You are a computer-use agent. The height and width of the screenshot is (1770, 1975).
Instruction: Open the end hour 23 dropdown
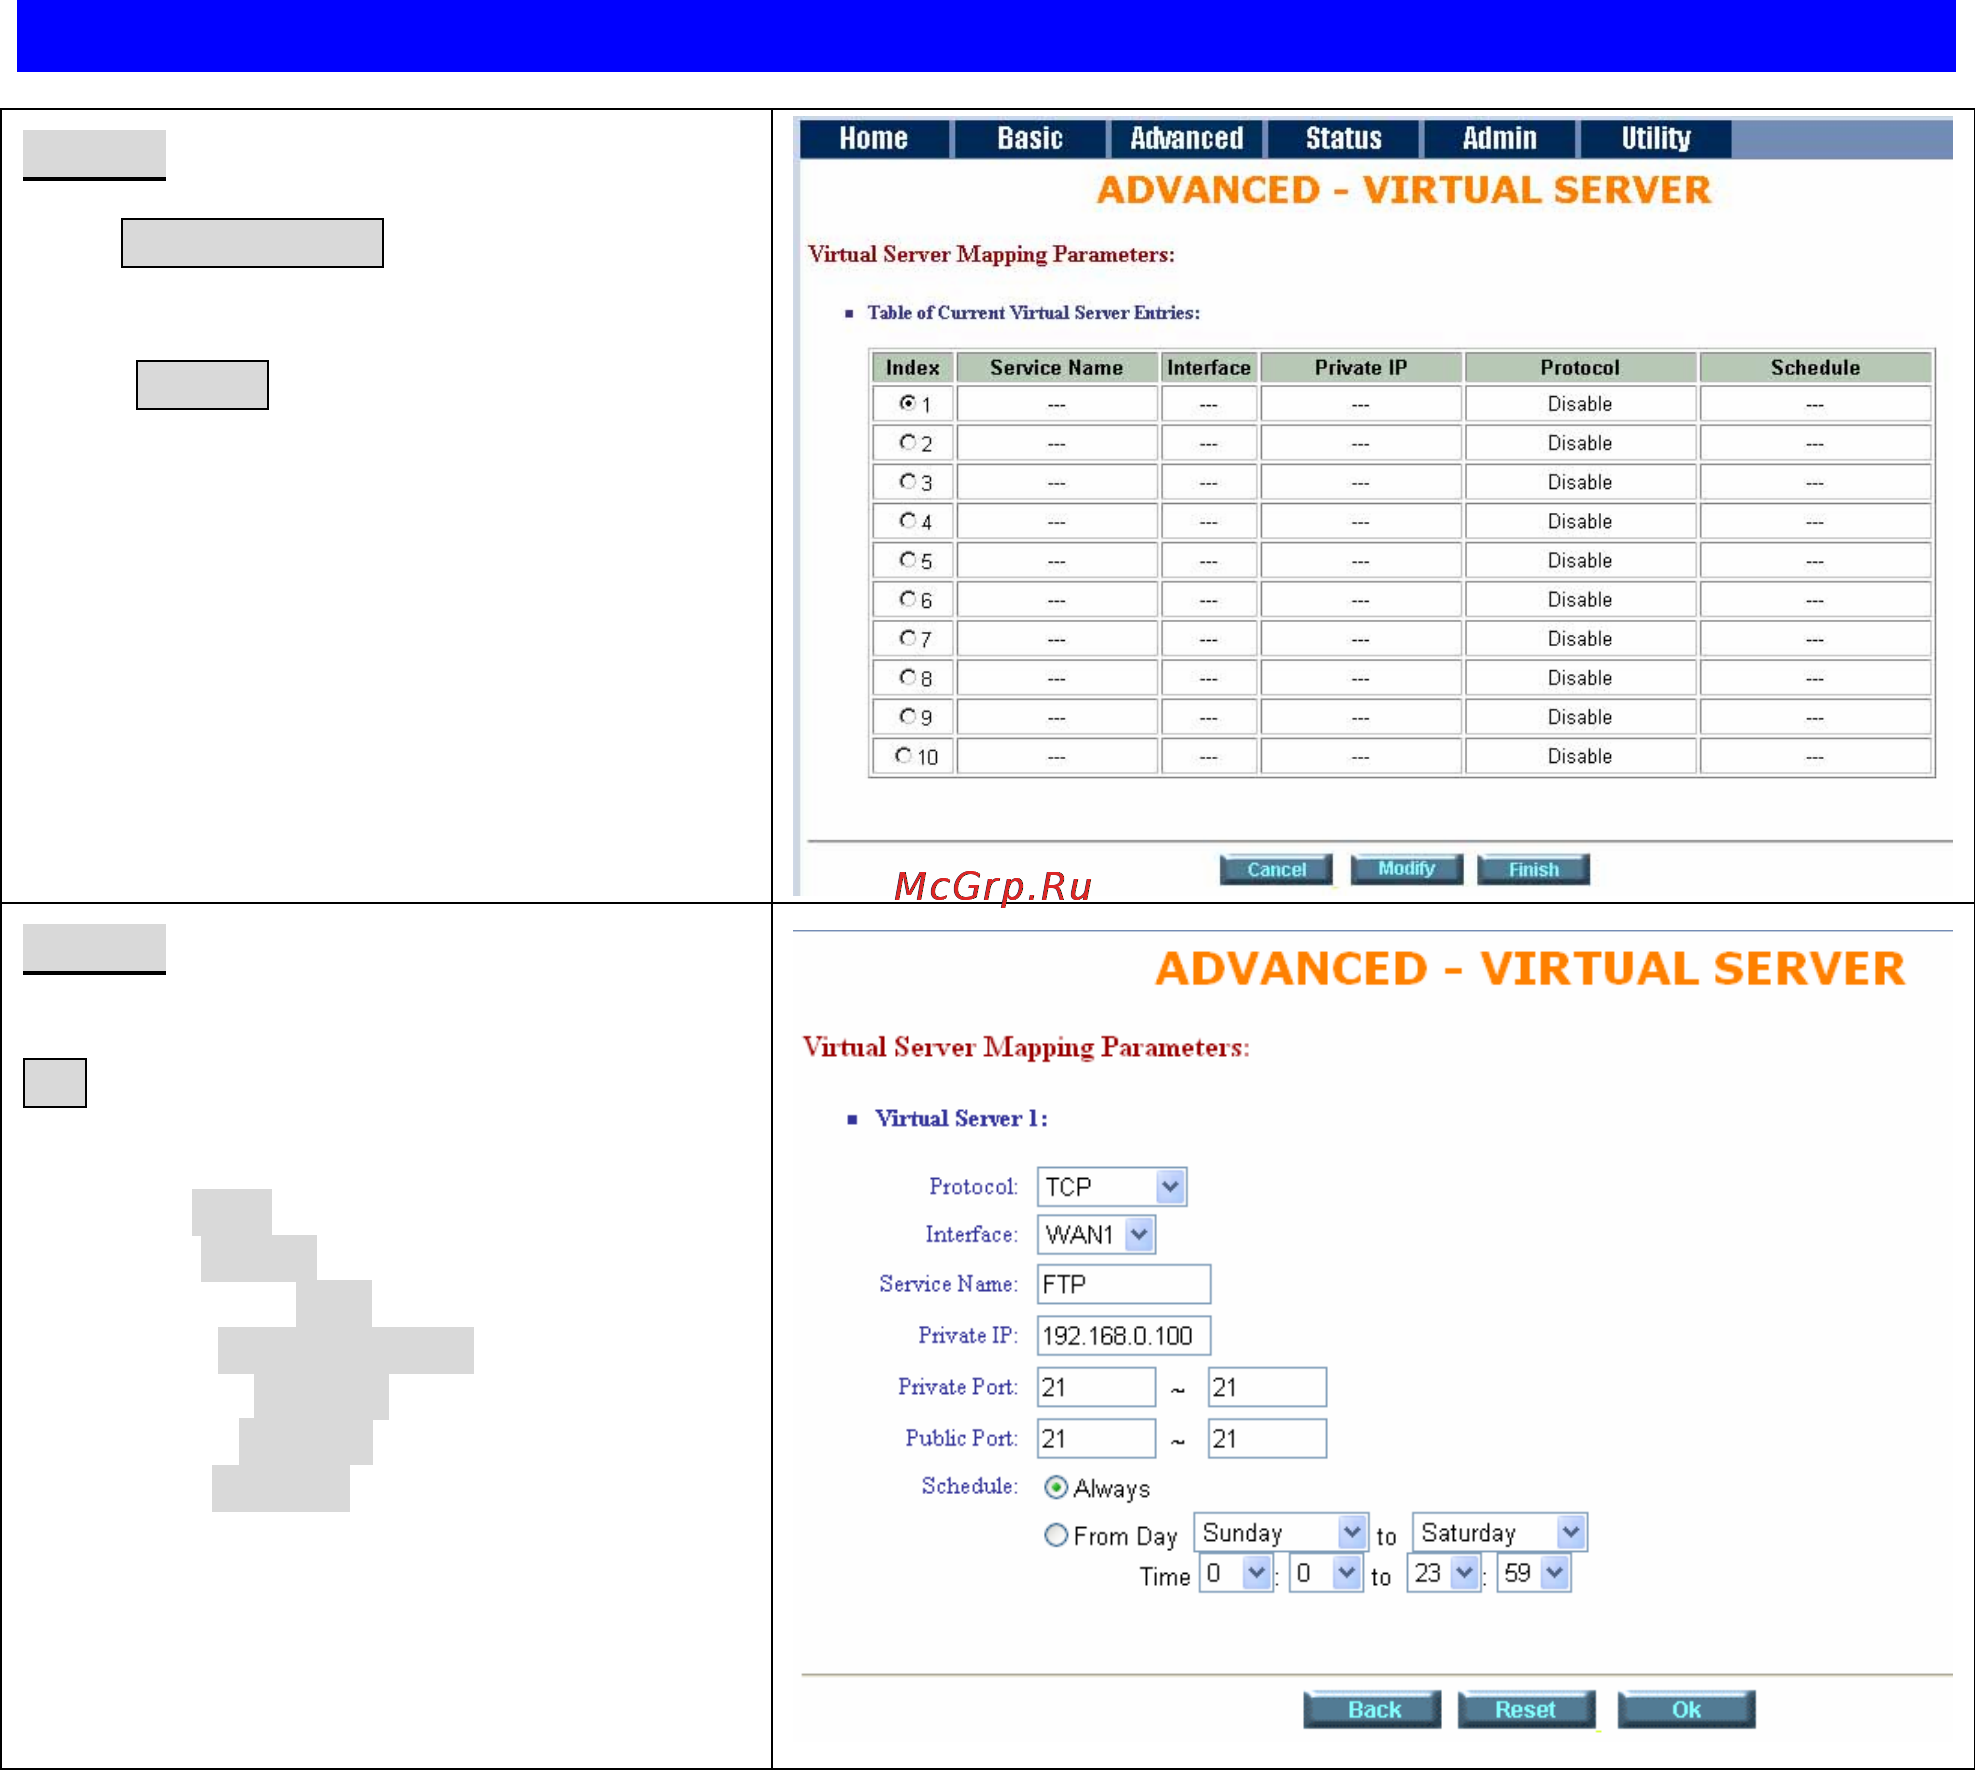(1443, 1573)
